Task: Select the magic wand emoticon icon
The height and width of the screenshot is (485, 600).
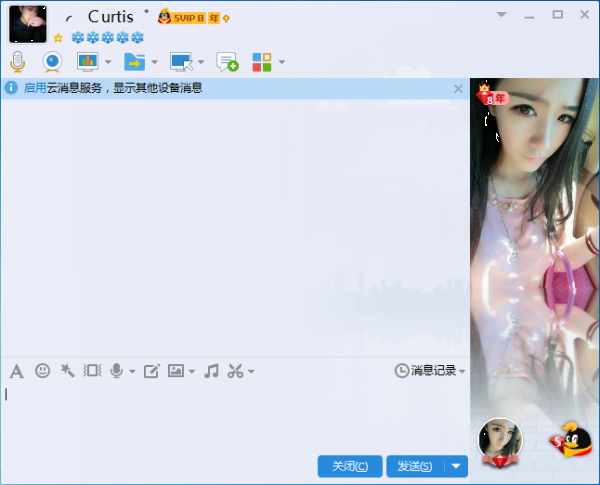Action: coord(67,371)
